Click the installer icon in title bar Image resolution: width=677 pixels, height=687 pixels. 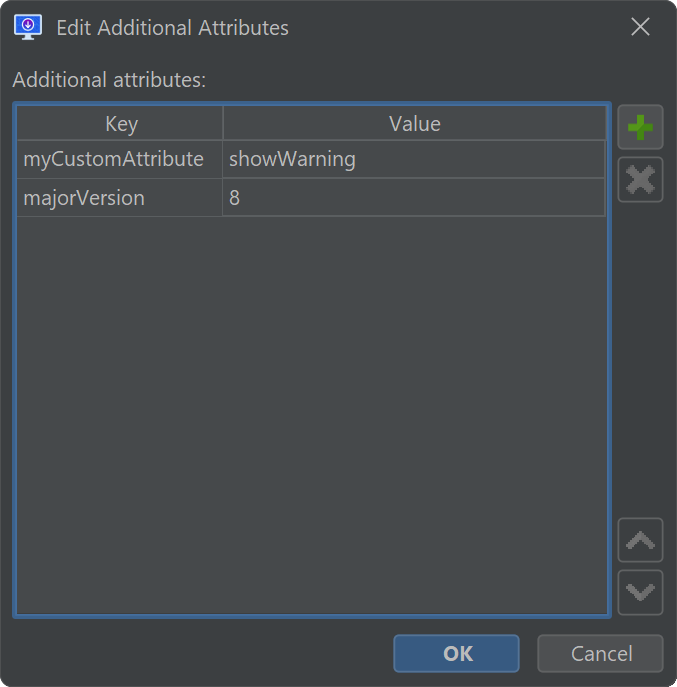[x=28, y=27]
